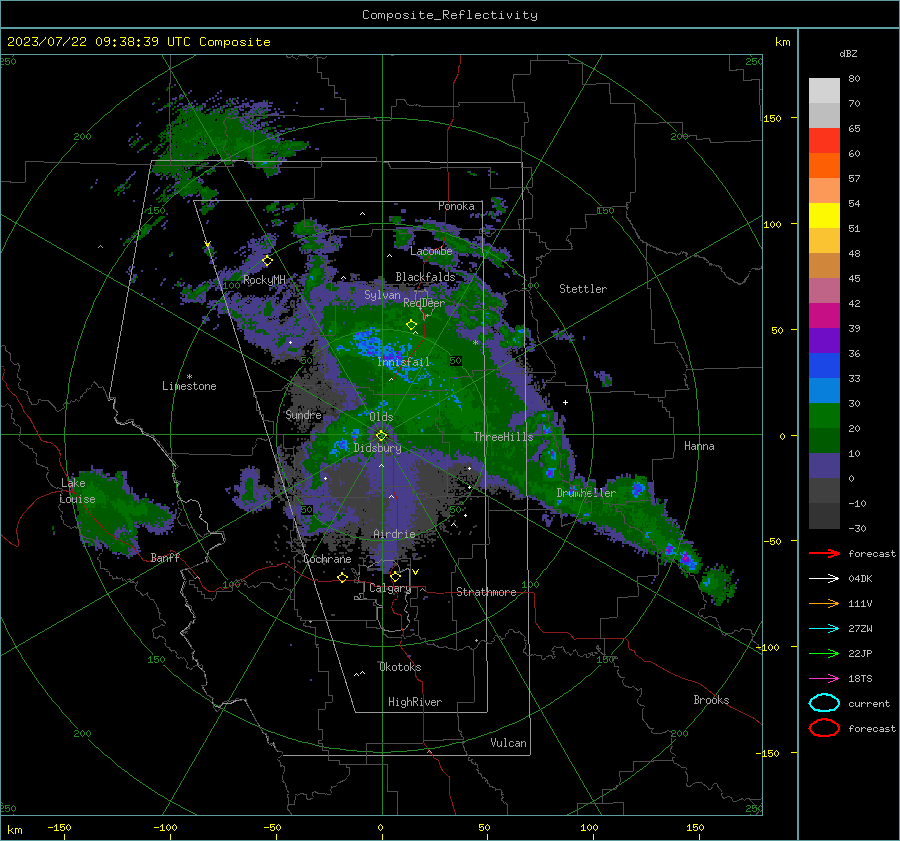Click the Hanna label

[x=699, y=446]
